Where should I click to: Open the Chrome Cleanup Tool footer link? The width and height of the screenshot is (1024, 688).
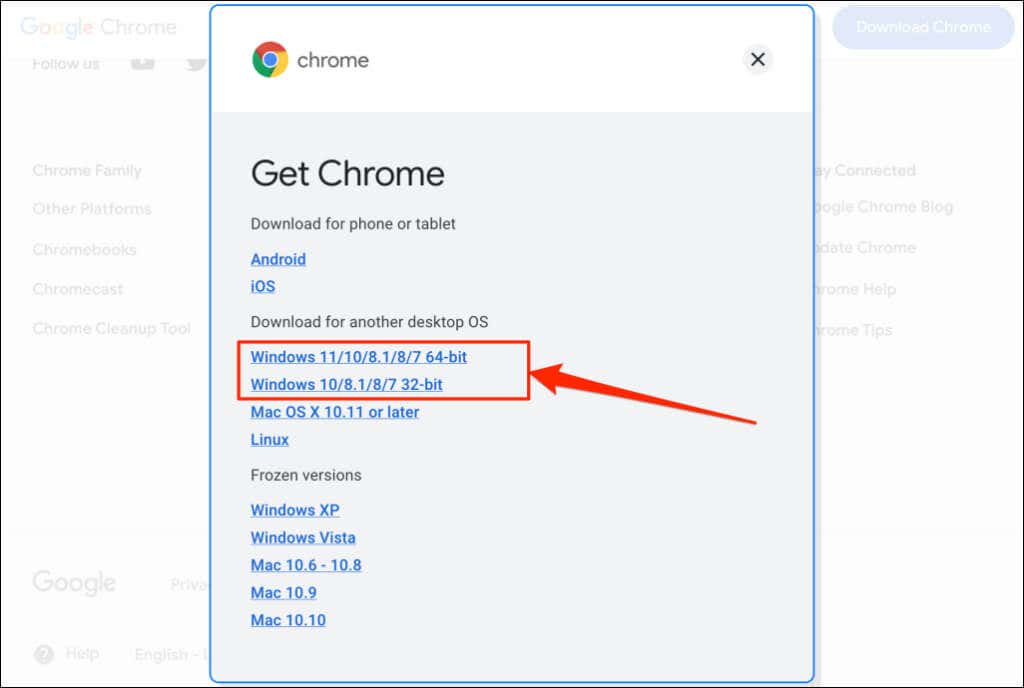111,329
